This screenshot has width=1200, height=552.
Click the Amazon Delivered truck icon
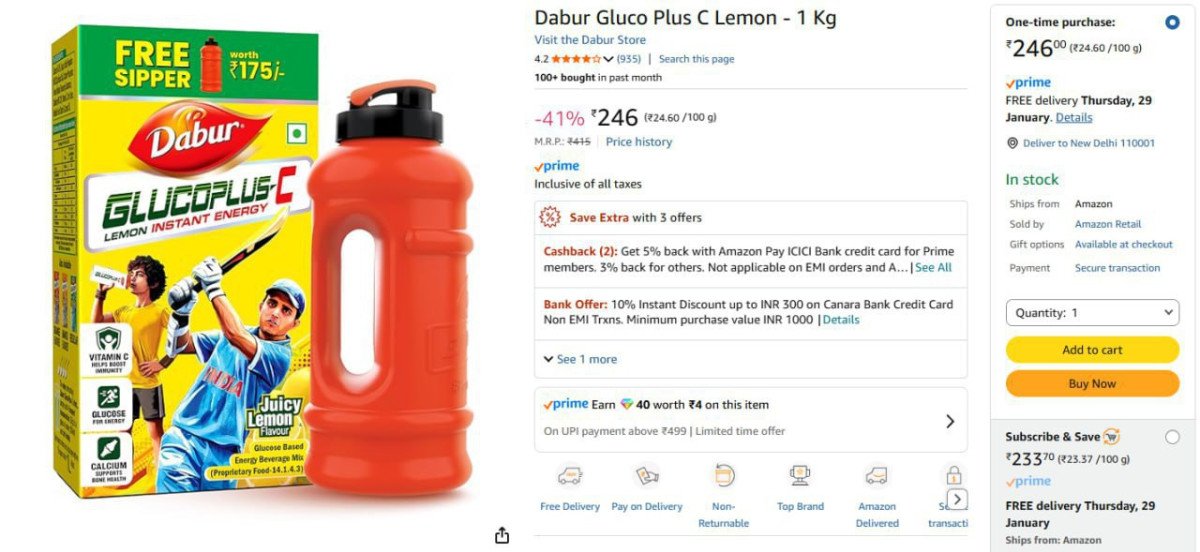pos(877,475)
